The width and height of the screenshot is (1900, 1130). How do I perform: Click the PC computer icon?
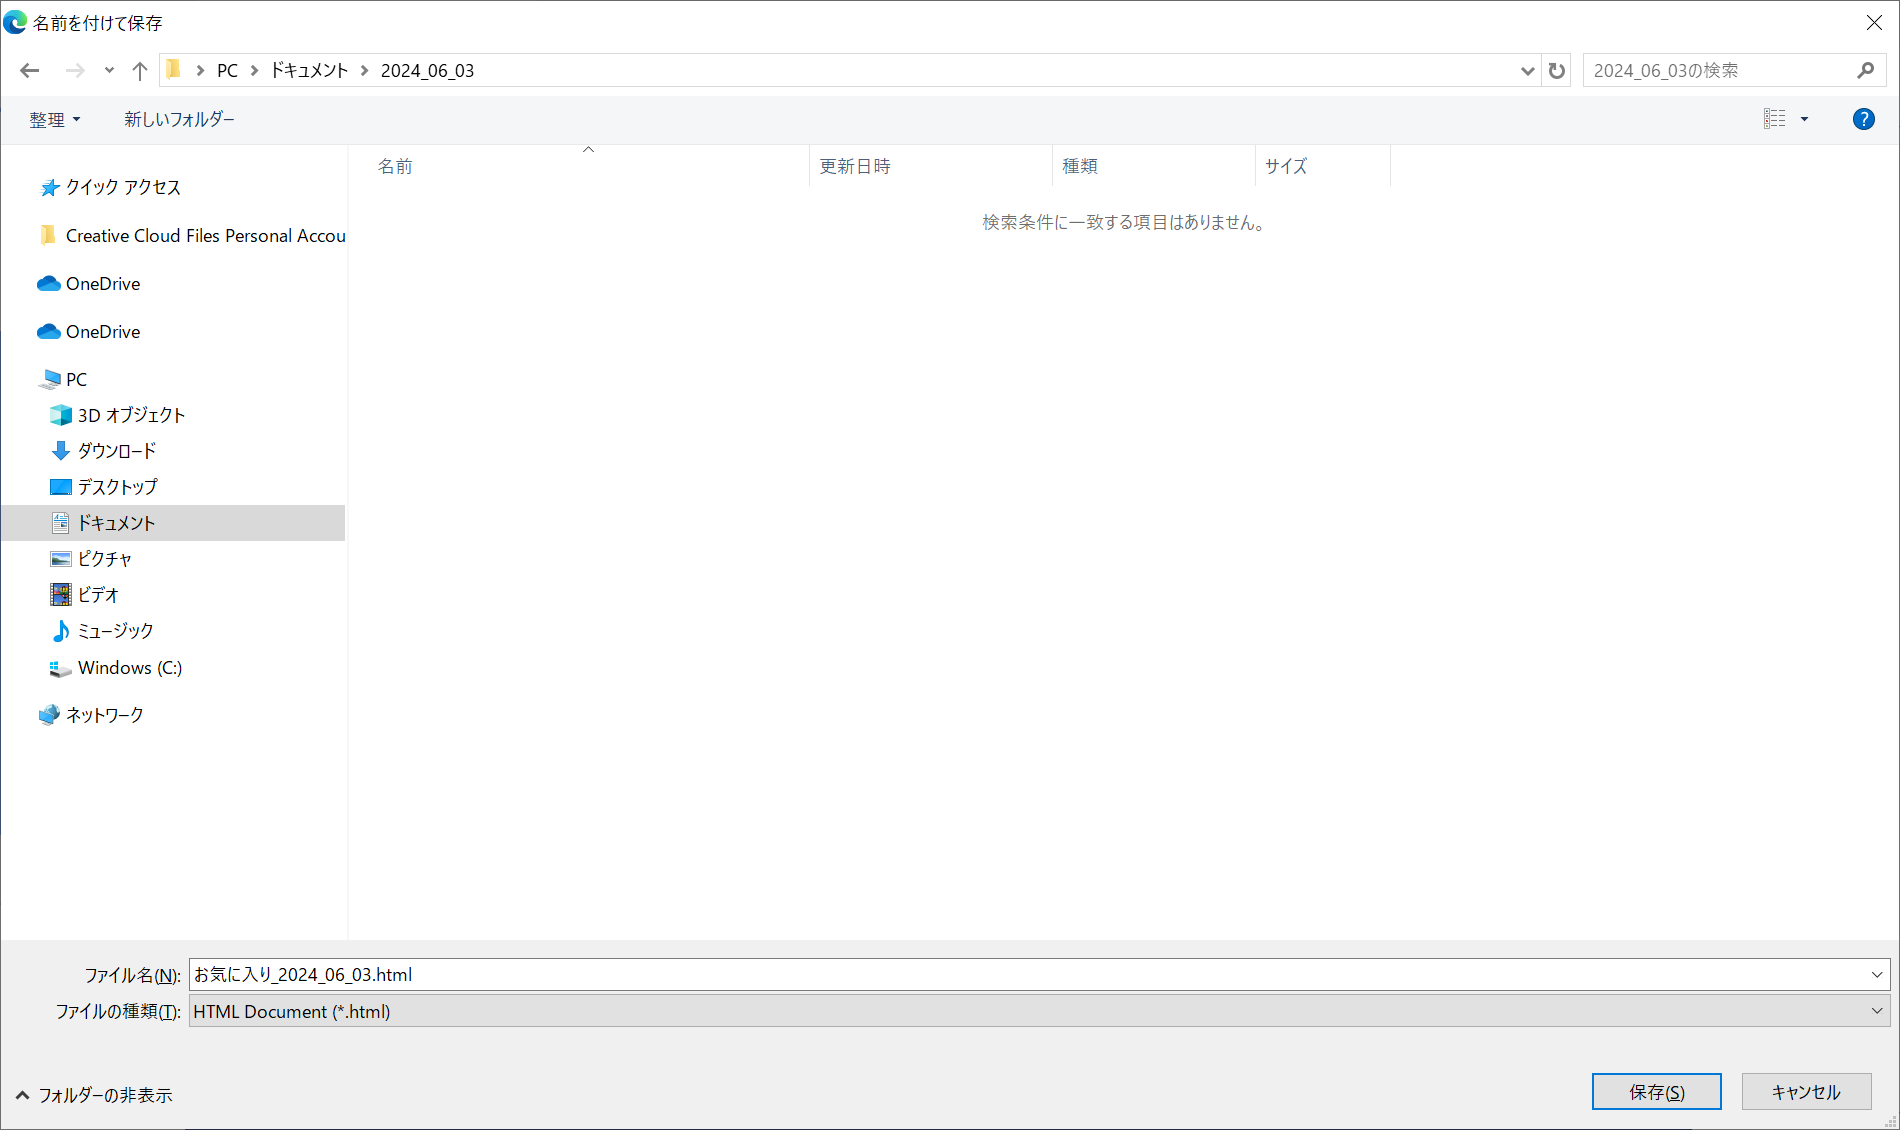pos(49,379)
